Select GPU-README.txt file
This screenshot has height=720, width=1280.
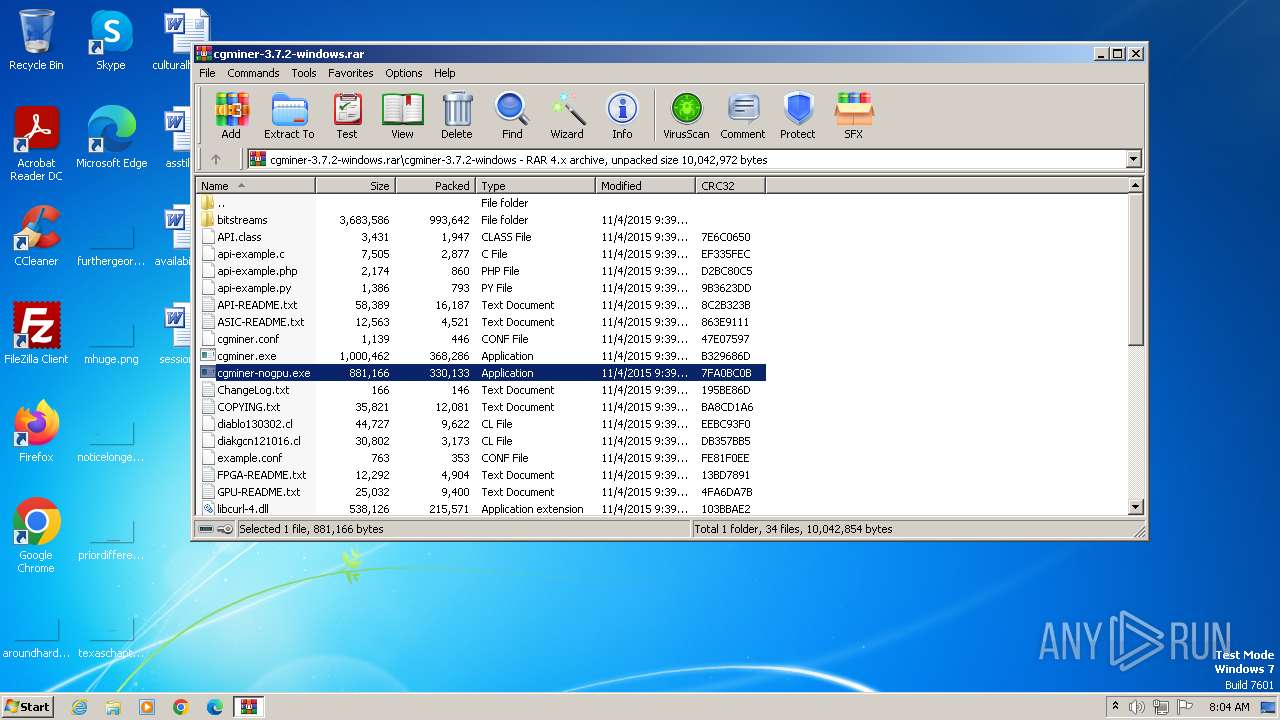pos(481,492)
